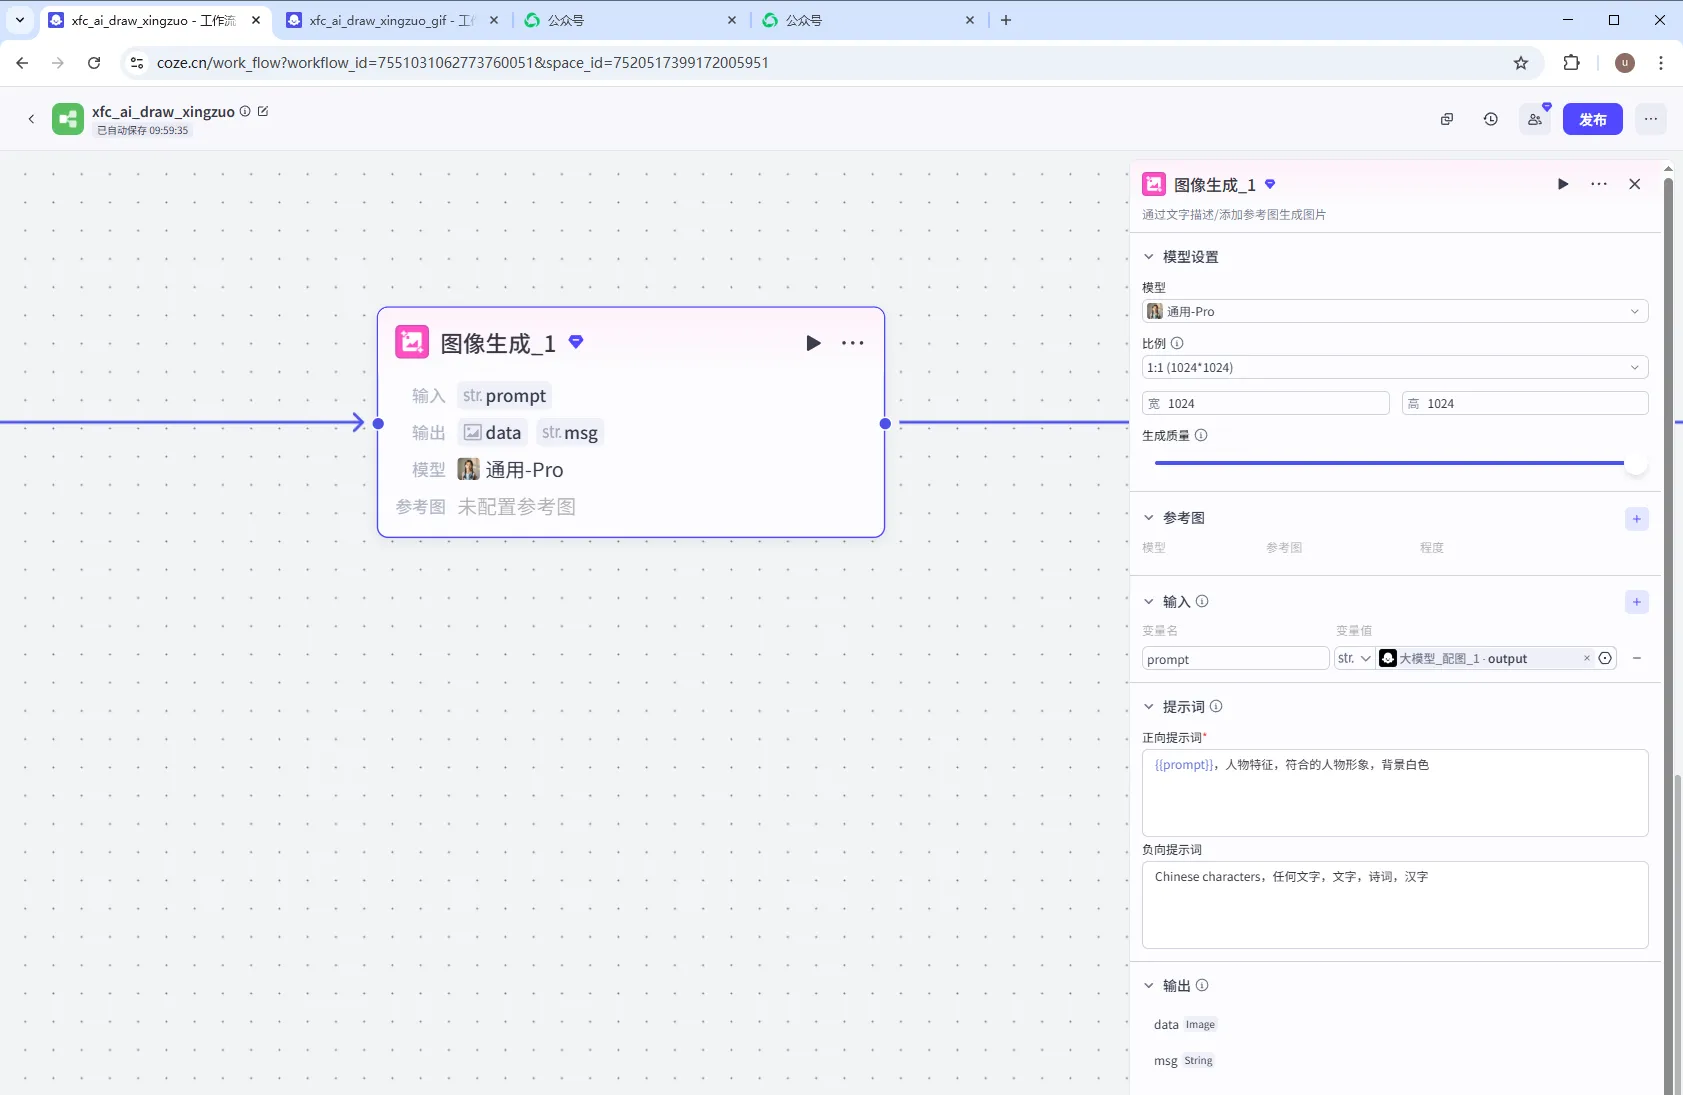Screen dimensions: 1683x1095
Task: Open the 比例 ratio dropdown
Action: (1394, 367)
